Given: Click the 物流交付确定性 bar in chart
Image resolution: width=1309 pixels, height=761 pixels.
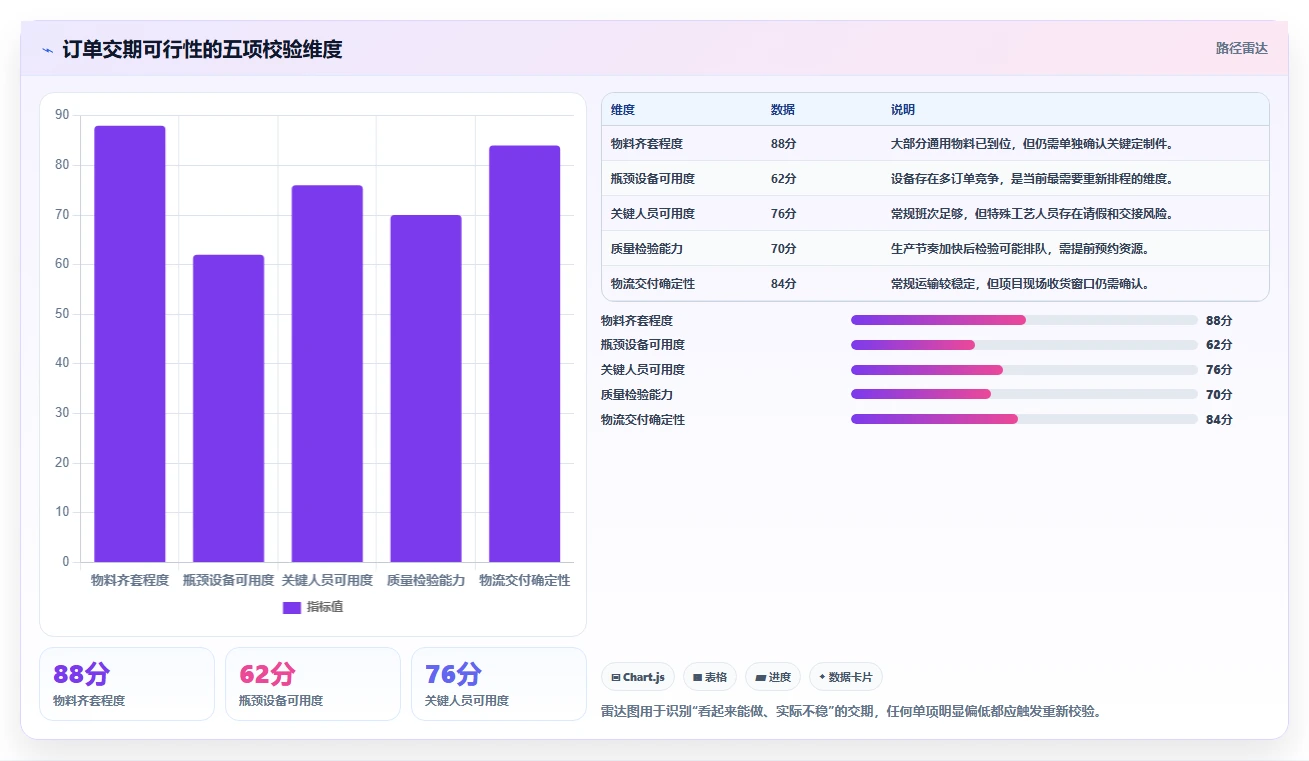Looking at the screenshot, I should click(524, 354).
